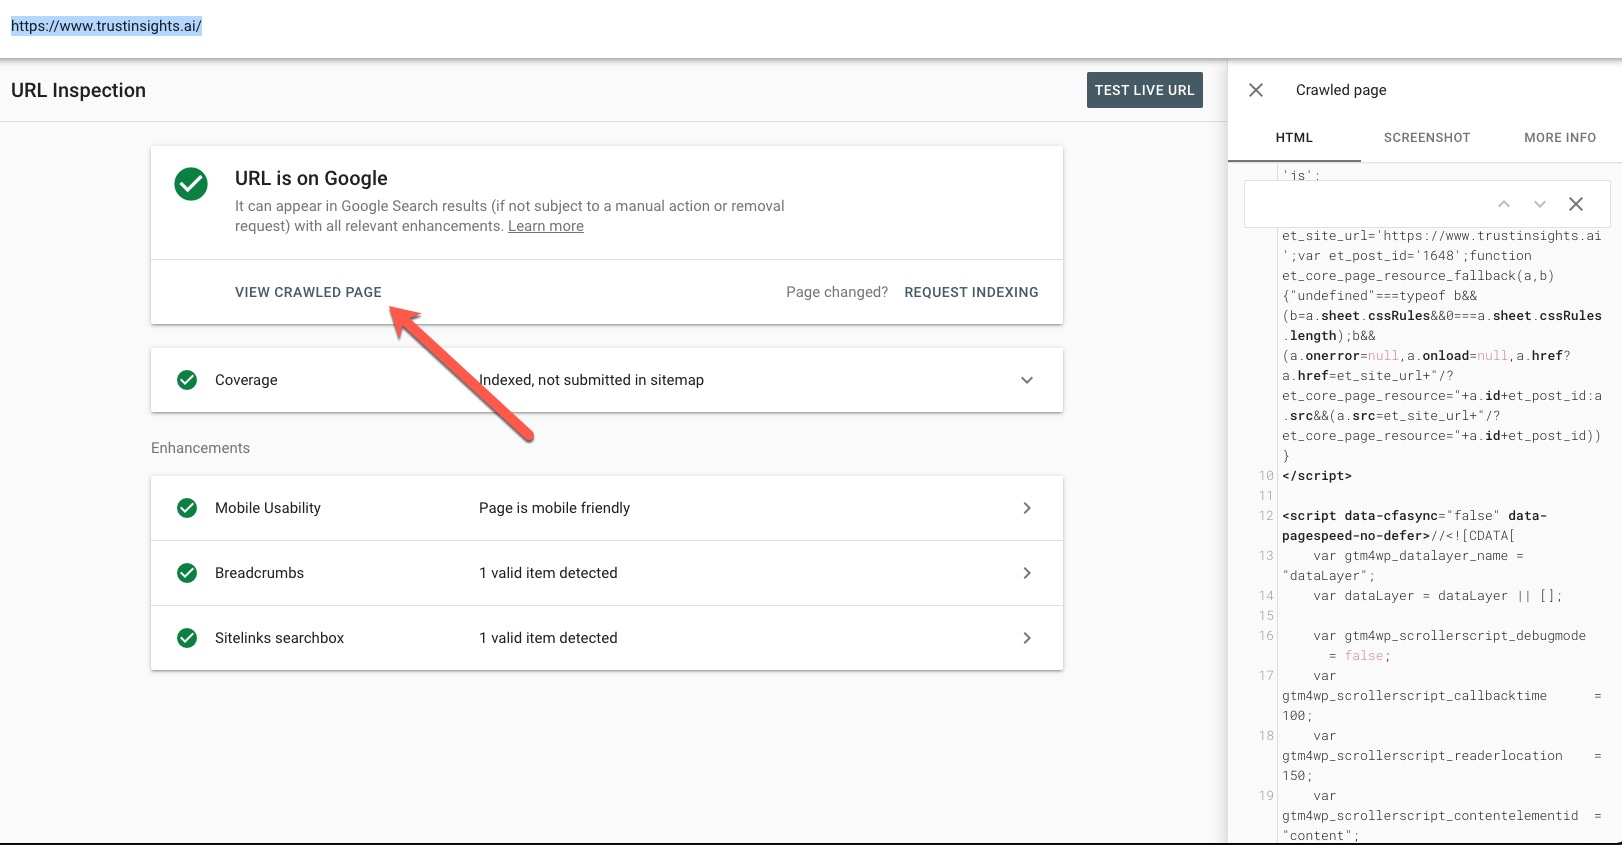The height and width of the screenshot is (845, 1622).
Task: Click the 'URL Inspection' heading
Action: pos(78,90)
